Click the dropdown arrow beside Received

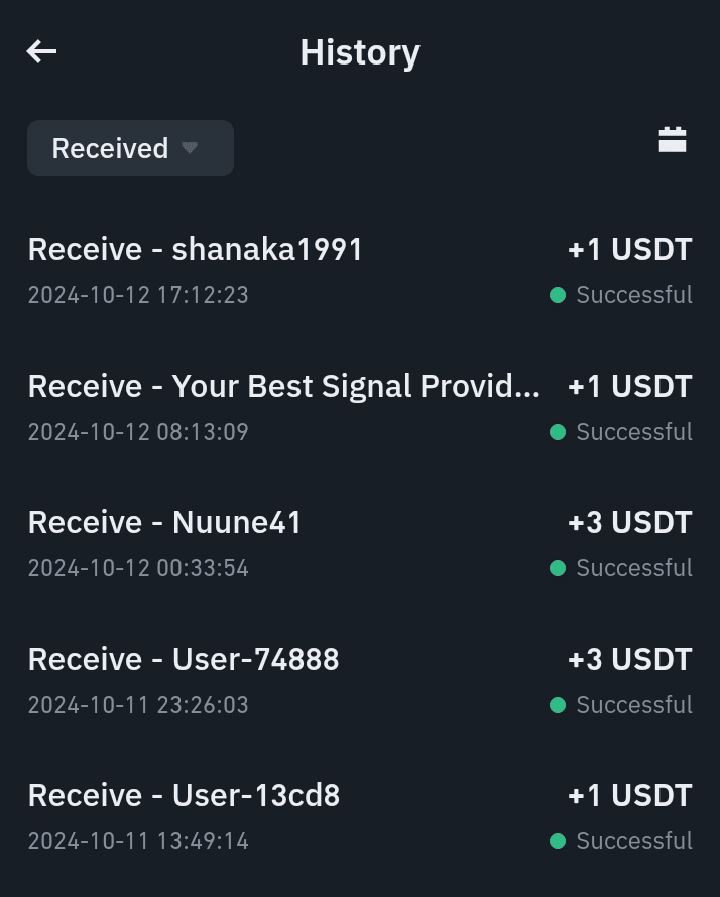(x=190, y=148)
